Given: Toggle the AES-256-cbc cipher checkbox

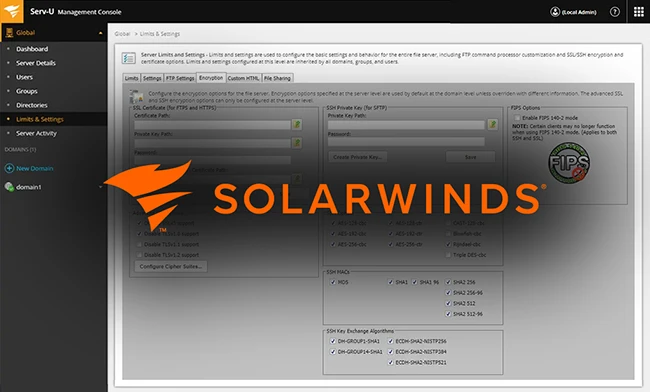Looking at the screenshot, I should [332, 244].
